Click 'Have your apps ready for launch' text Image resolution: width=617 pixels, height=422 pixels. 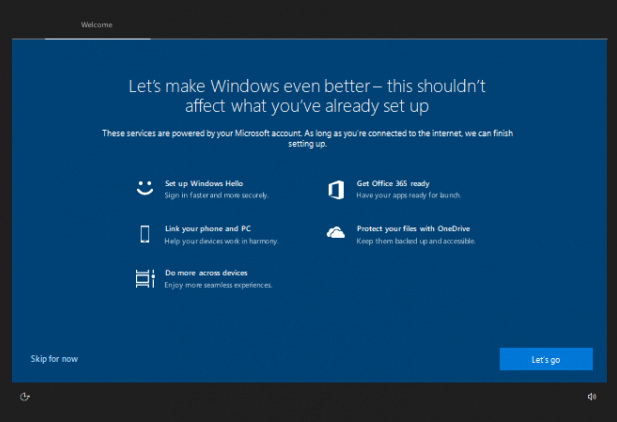(x=408, y=195)
